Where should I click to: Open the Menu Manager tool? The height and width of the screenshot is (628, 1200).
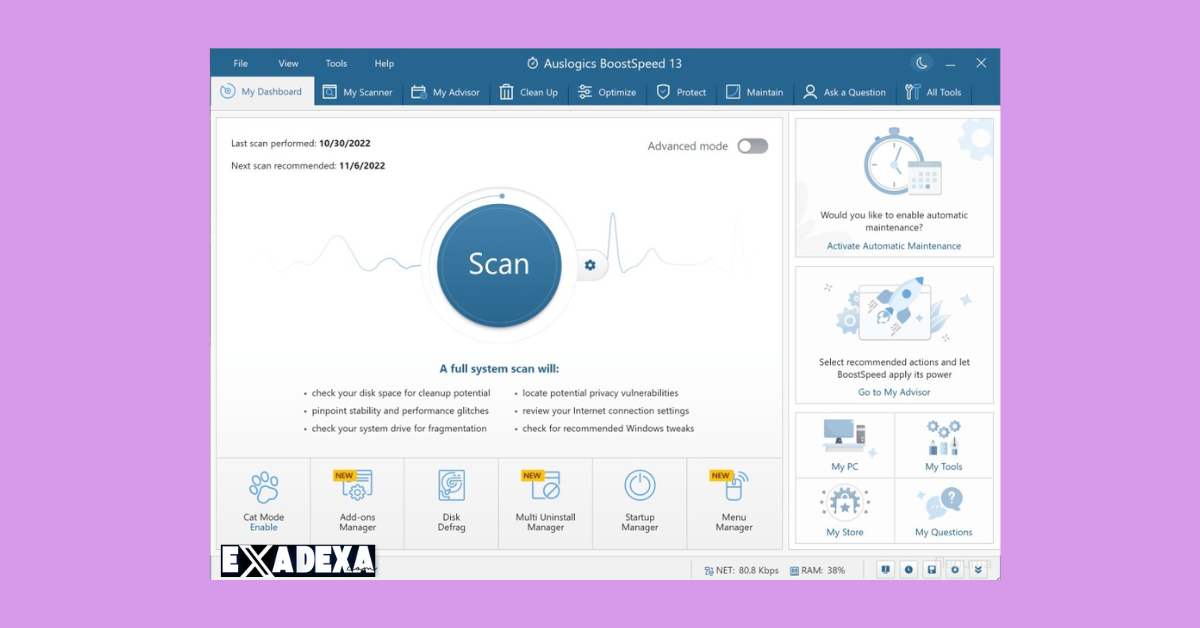(733, 503)
